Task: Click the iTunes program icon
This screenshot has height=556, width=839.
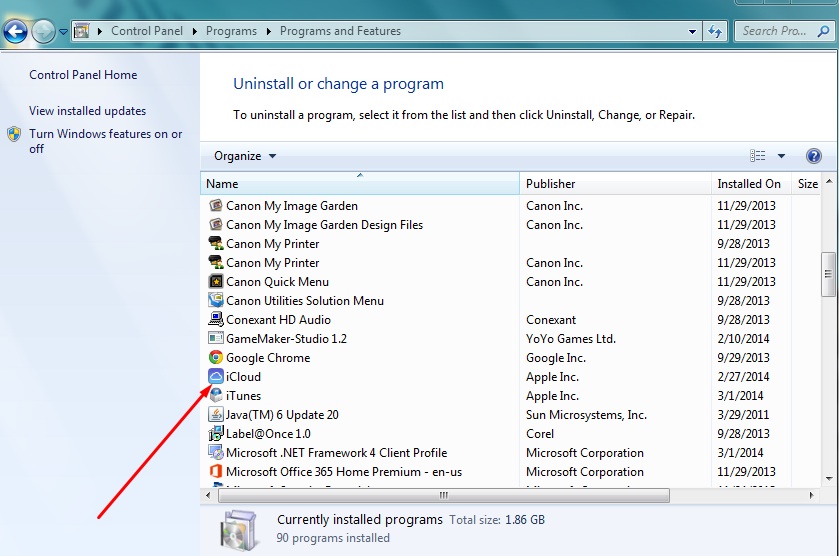Action: point(216,395)
